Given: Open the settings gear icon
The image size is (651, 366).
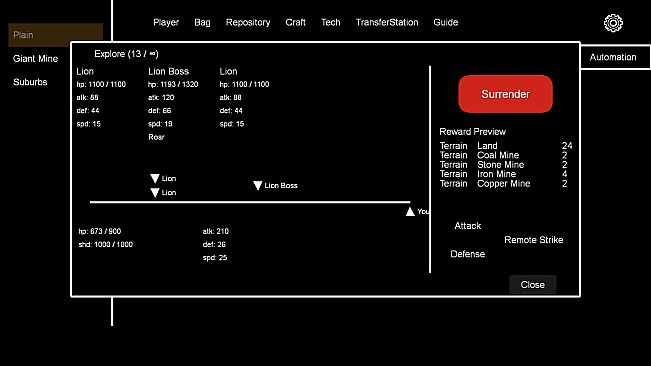Looking at the screenshot, I should pyautogui.click(x=613, y=23).
